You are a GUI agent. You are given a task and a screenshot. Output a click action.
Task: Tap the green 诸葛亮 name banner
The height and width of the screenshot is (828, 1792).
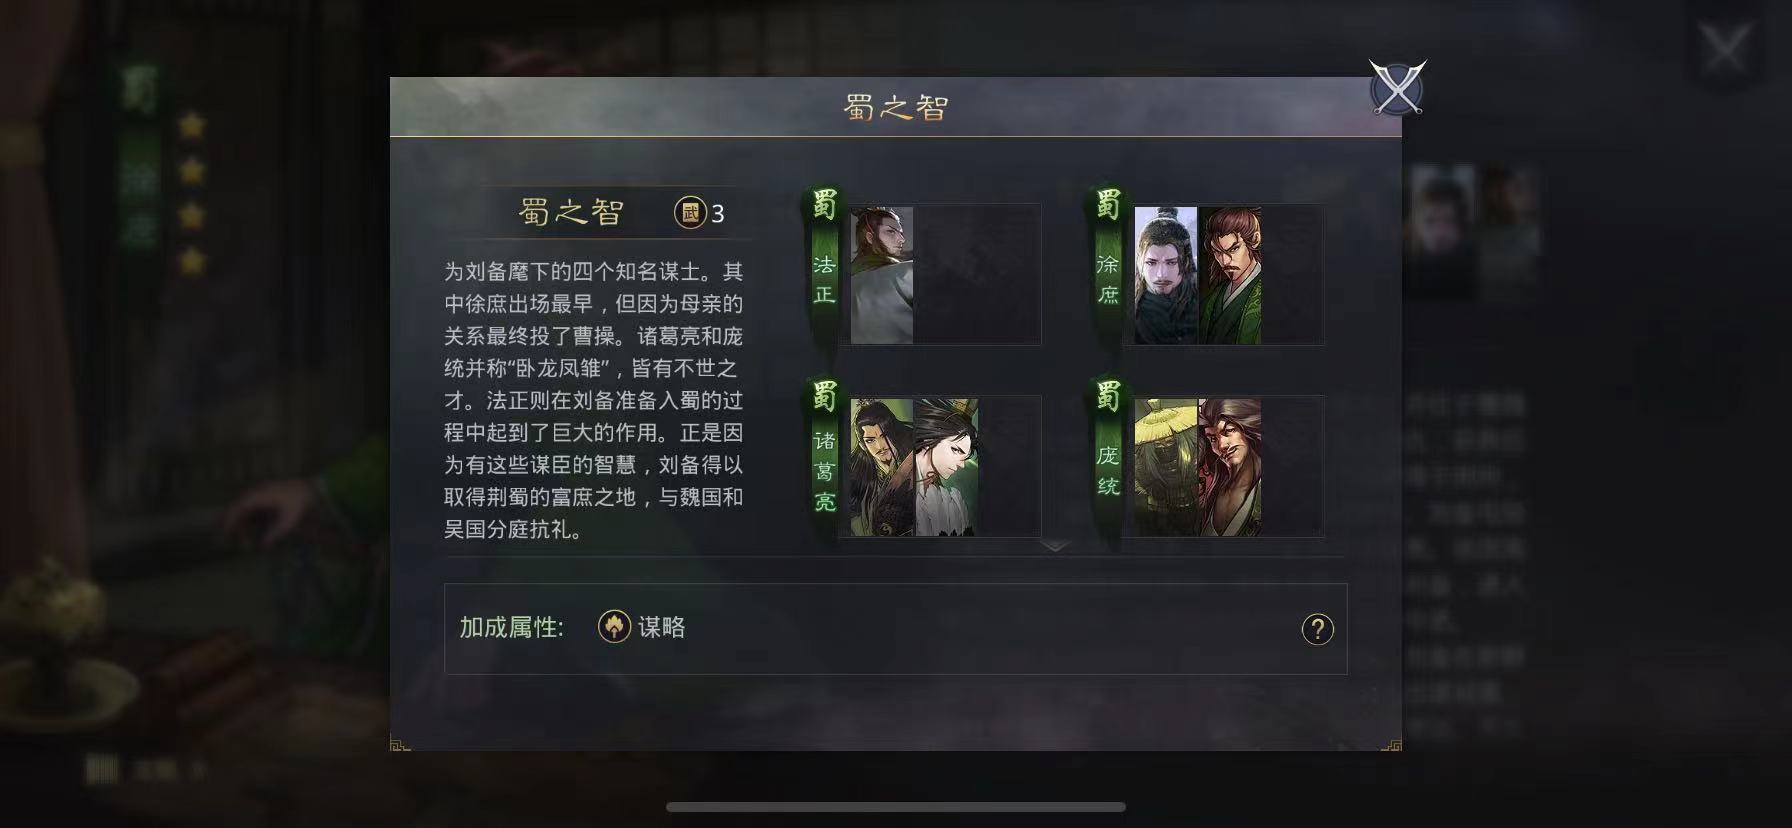824,458
